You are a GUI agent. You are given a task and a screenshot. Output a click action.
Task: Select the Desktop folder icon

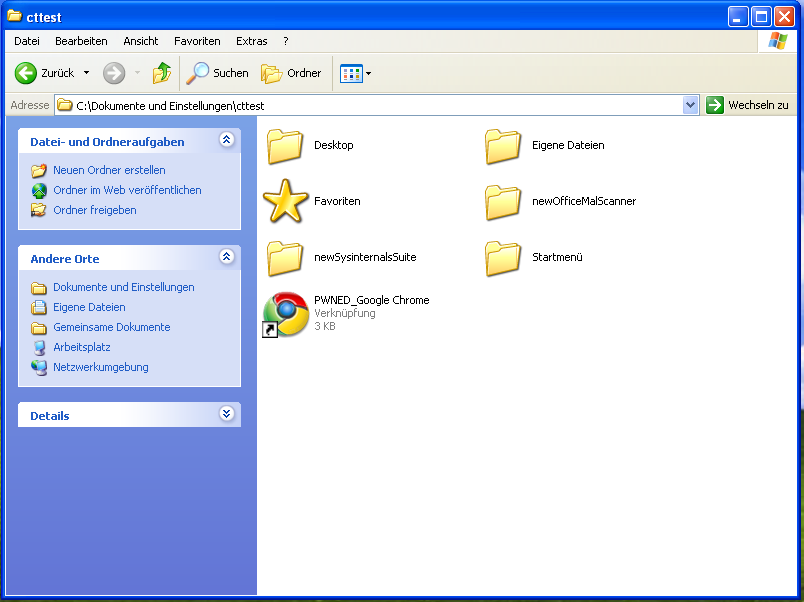(x=285, y=146)
